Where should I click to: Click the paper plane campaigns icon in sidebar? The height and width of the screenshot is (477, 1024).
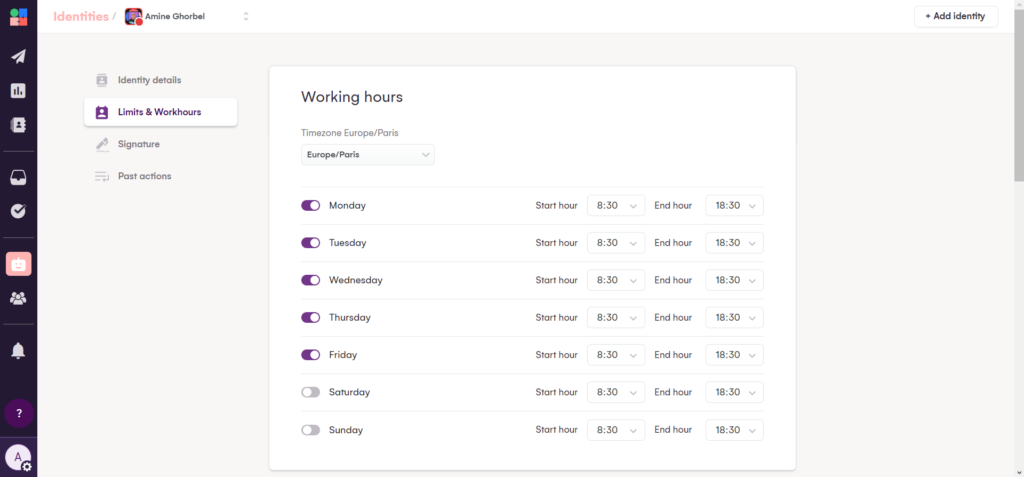coord(18,57)
